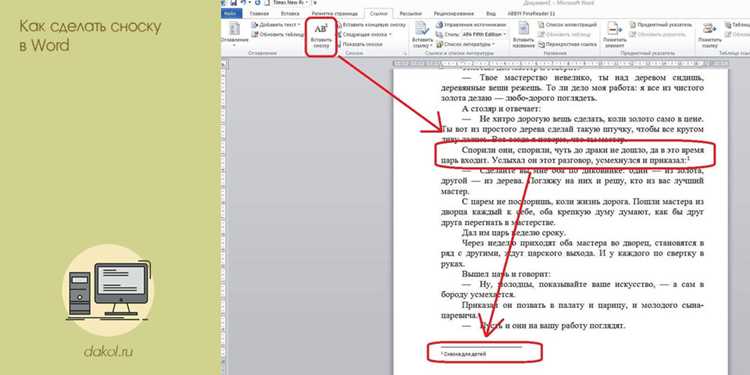The image size is (750, 375).
Task: Click the Undo icon in quick access toolbar
Action: 243,3
